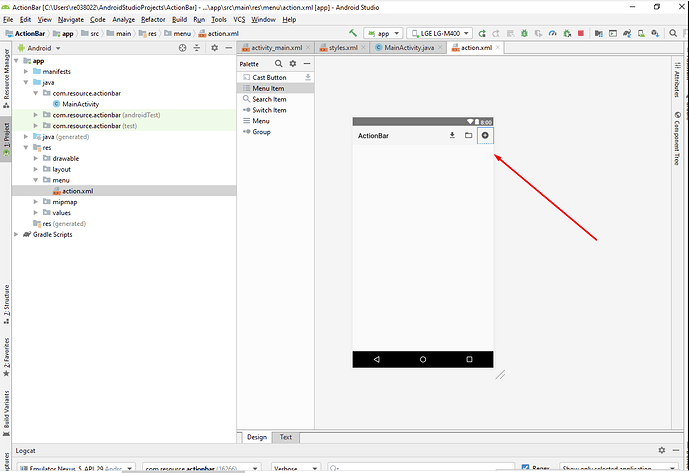Click the Logcat search field
689x473 pixels.
click(421, 468)
